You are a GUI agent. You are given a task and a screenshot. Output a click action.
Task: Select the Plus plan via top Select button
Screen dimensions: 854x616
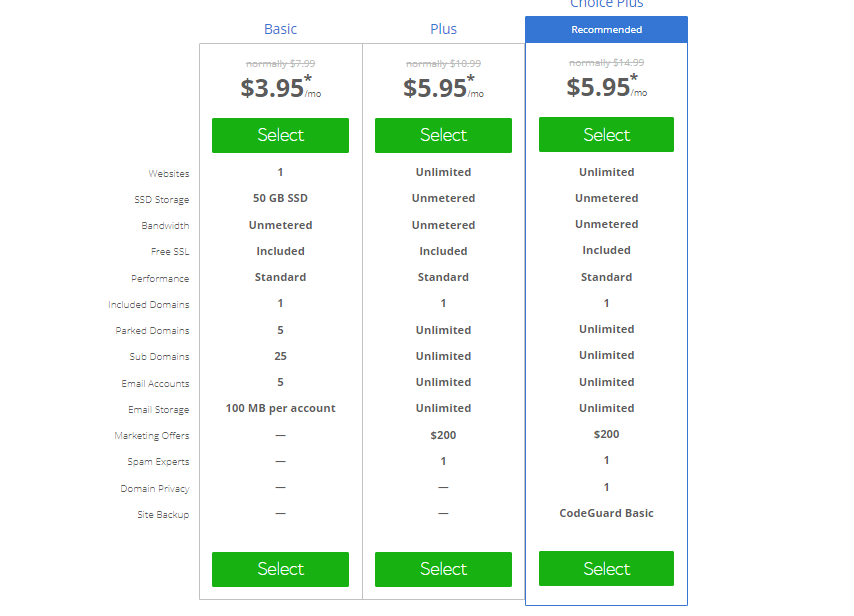[443, 135]
